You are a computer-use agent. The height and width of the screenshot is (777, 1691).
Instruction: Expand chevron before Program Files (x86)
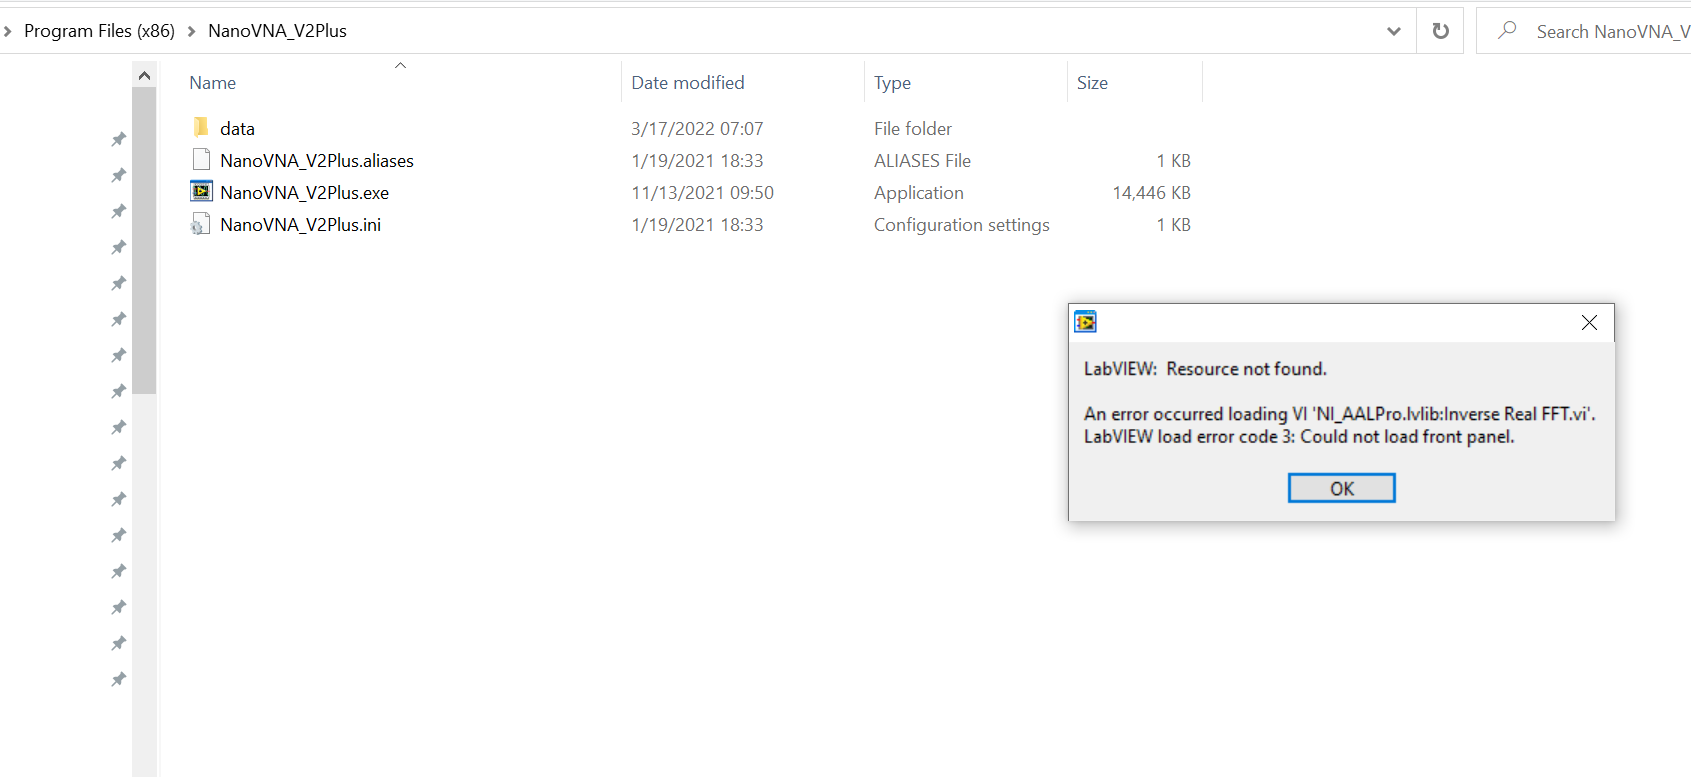(x=8, y=31)
